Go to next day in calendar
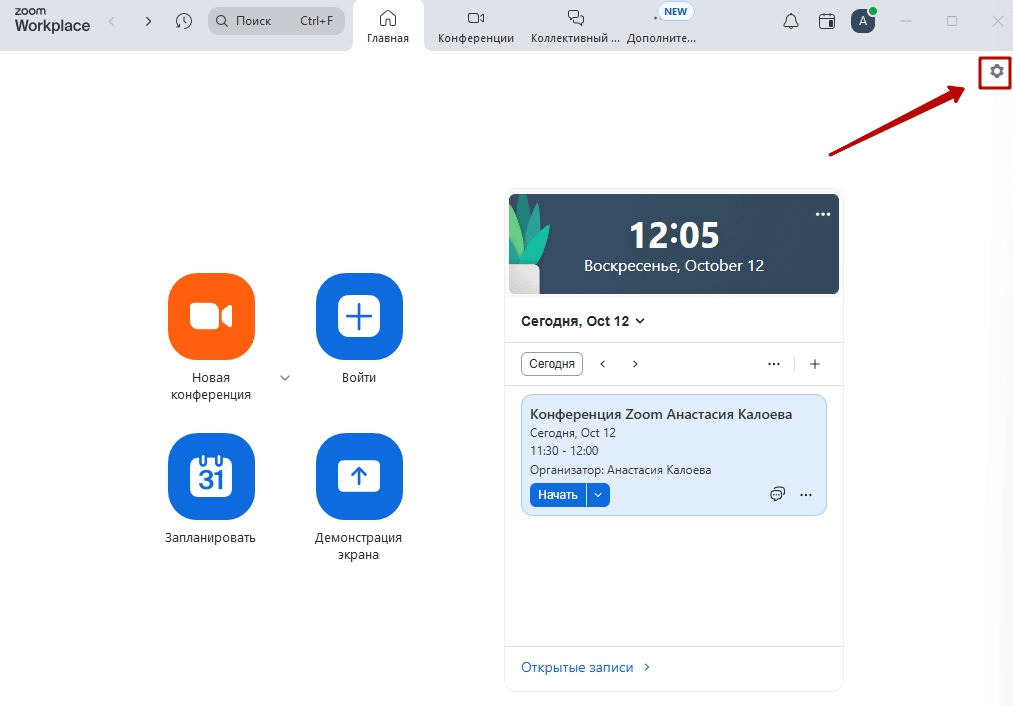The height and width of the screenshot is (706, 1013). pos(635,364)
